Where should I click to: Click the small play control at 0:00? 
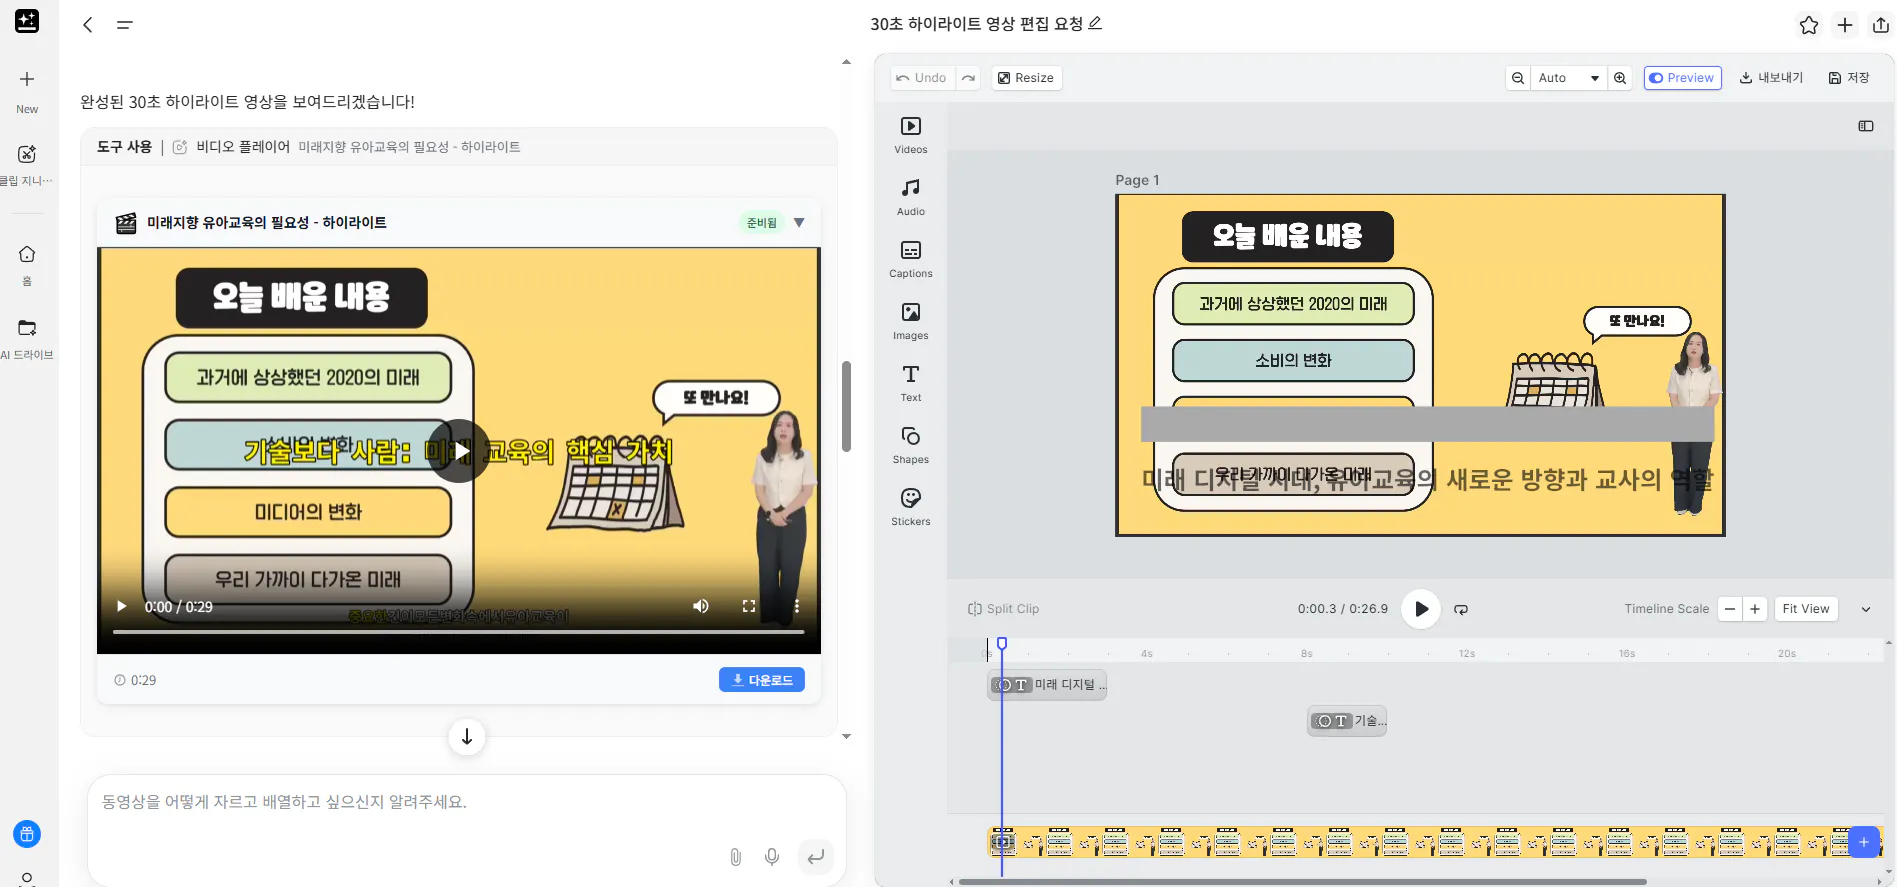click(122, 606)
